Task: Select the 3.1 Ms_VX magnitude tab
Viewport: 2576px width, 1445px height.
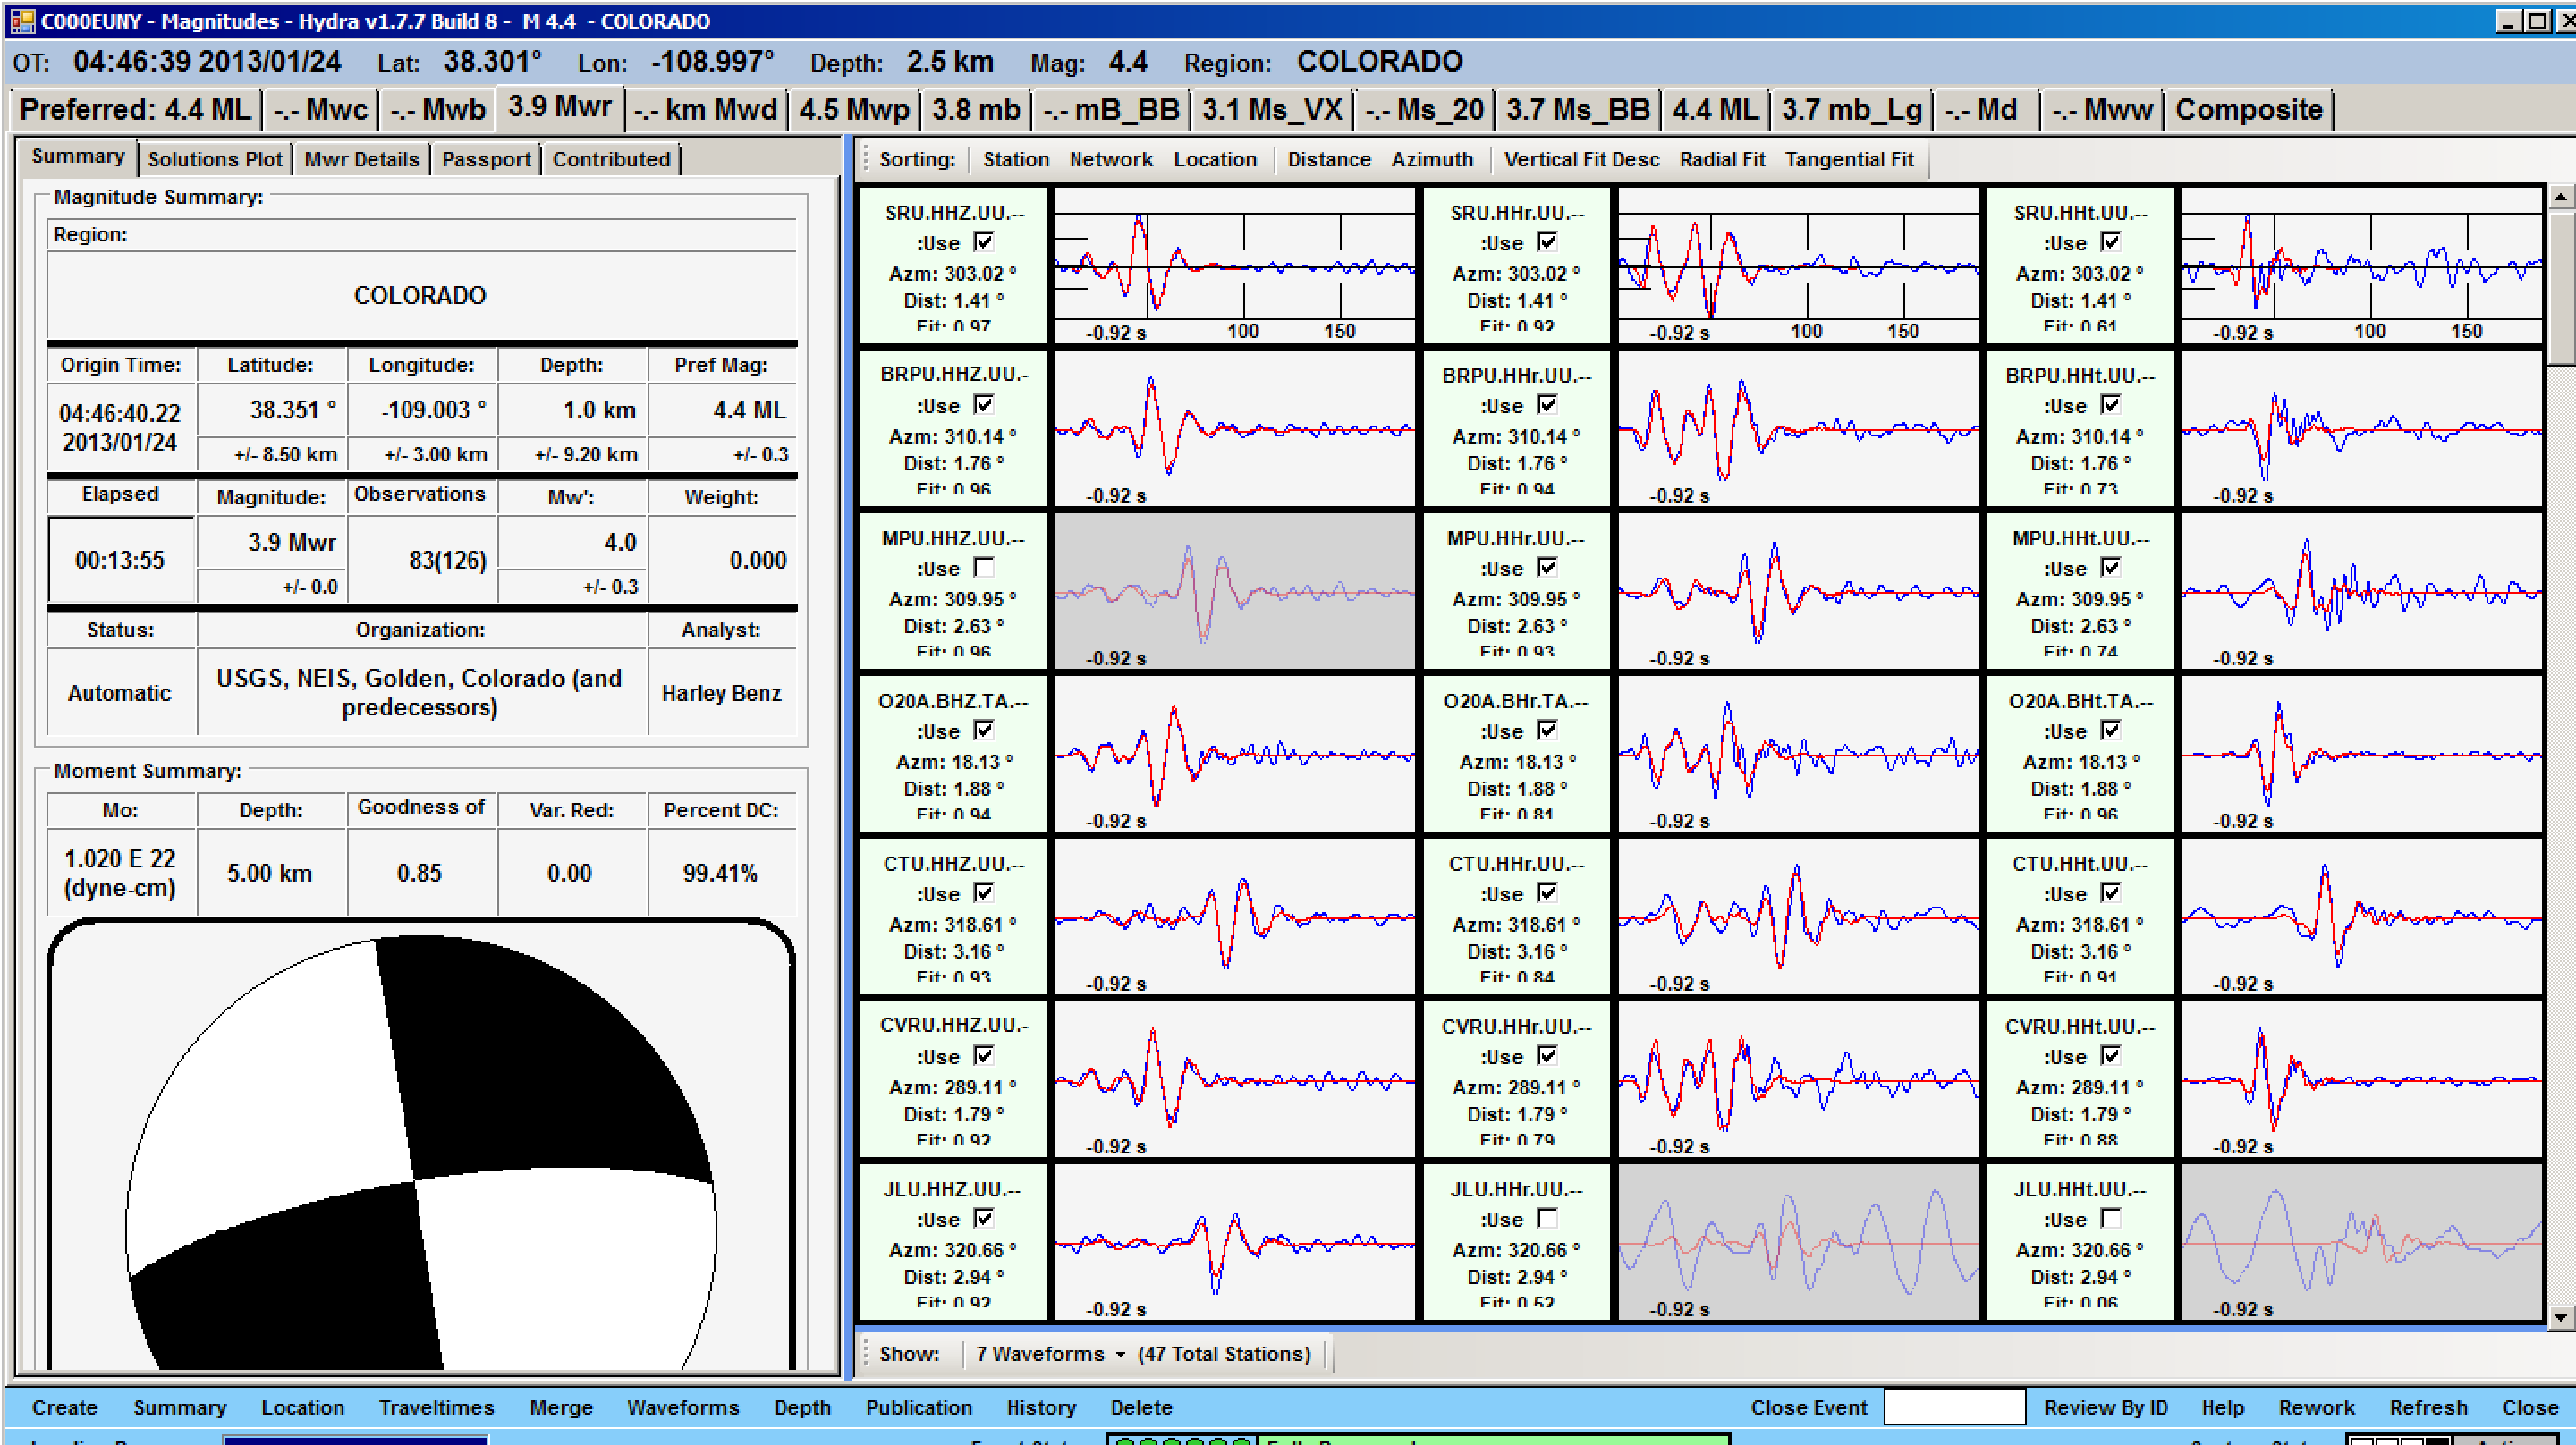Action: point(1272,110)
